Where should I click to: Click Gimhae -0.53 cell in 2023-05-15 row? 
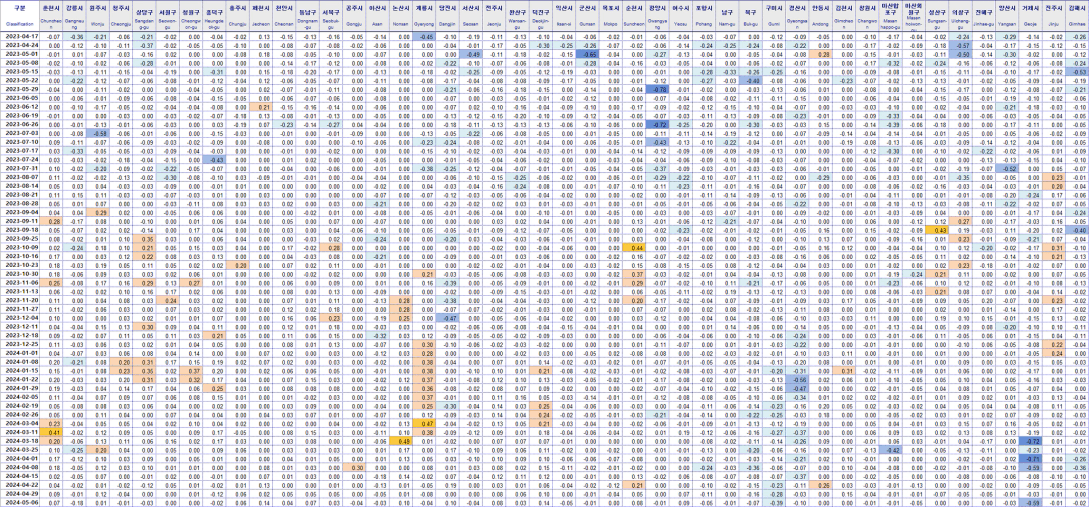(1079, 71)
